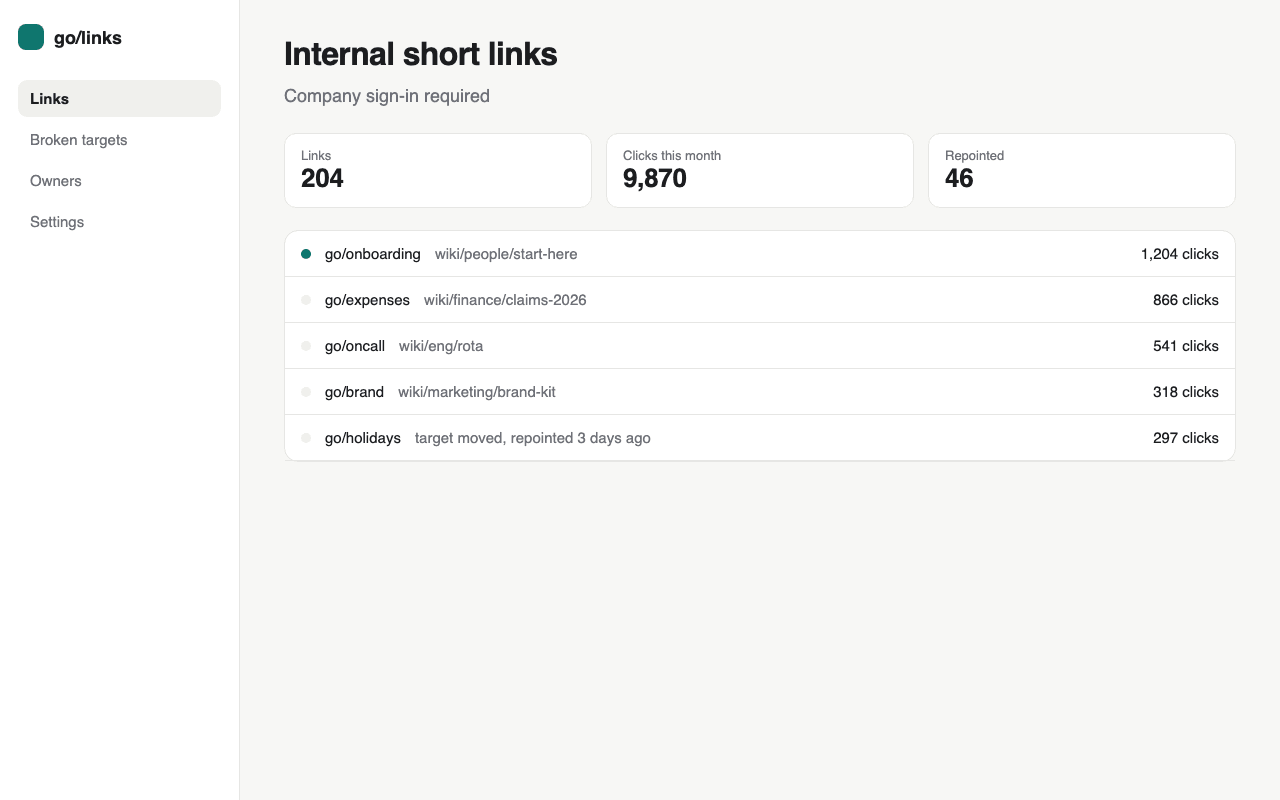Click the grey status dot beside go/oncall

pos(306,346)
